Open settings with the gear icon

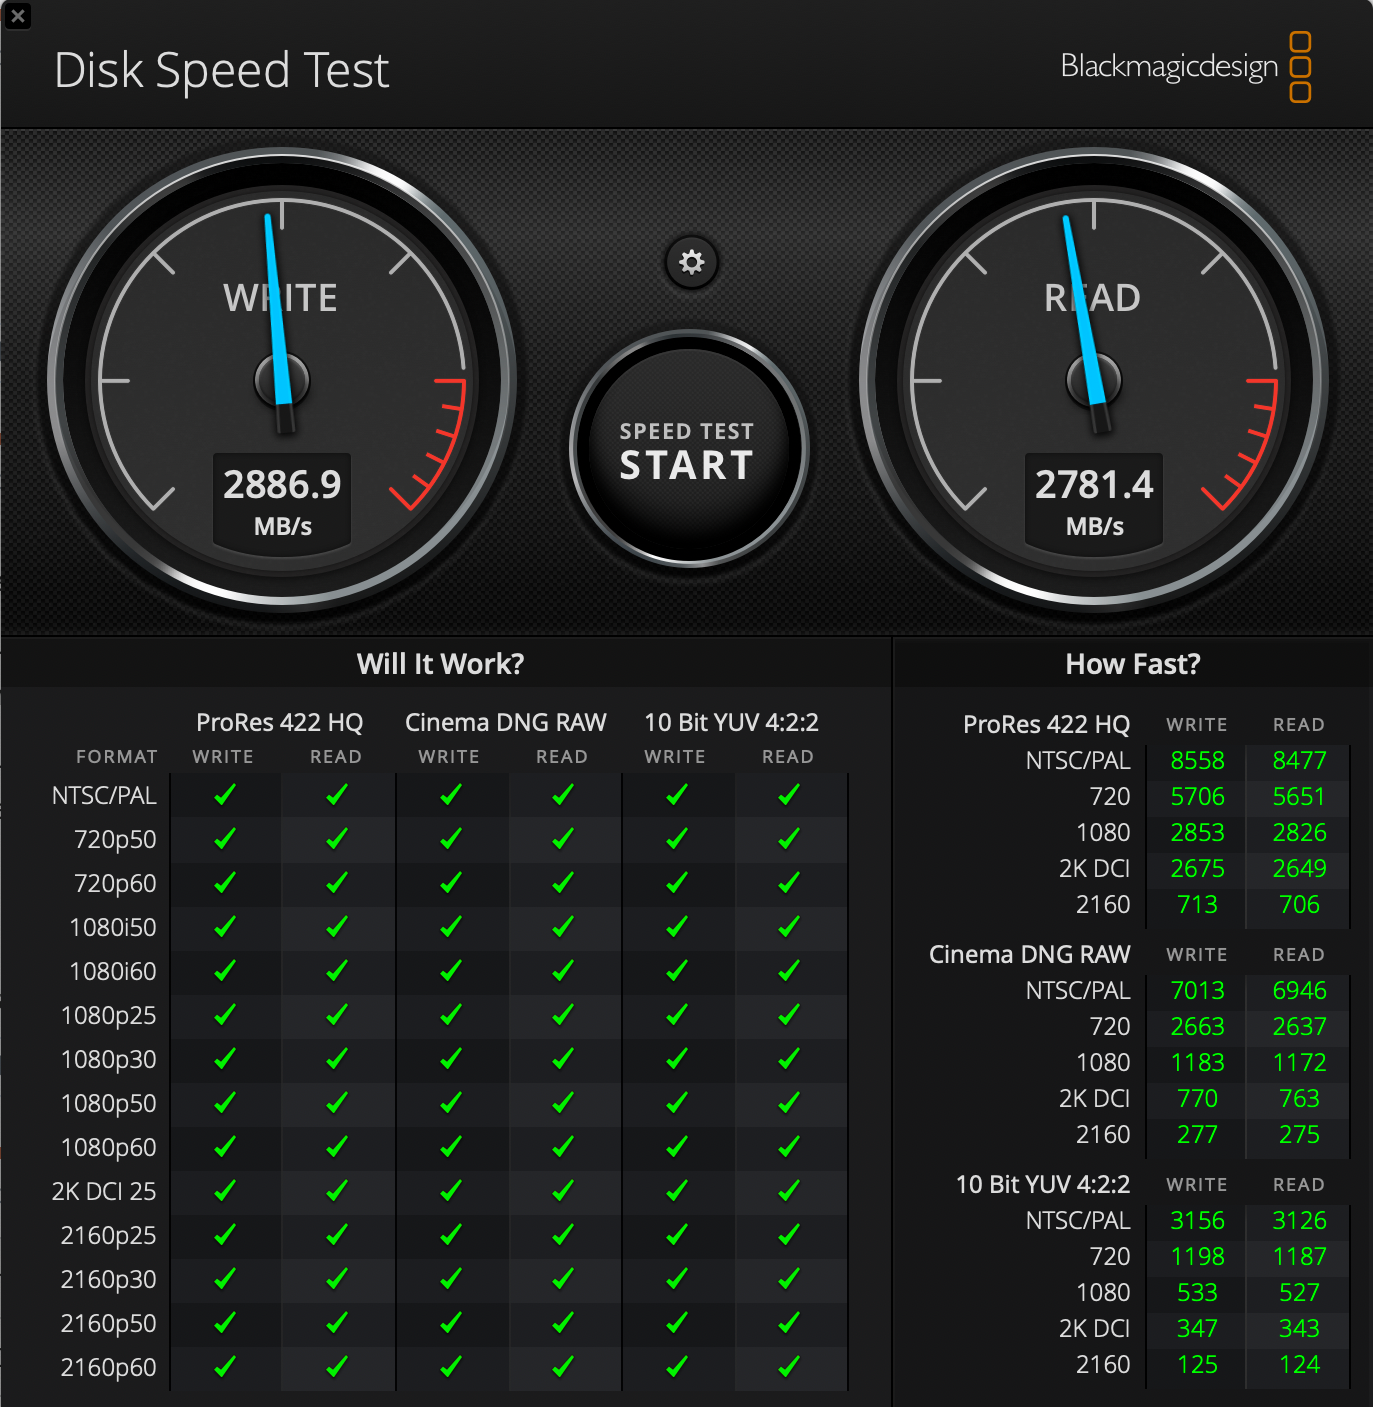[691, 262]
